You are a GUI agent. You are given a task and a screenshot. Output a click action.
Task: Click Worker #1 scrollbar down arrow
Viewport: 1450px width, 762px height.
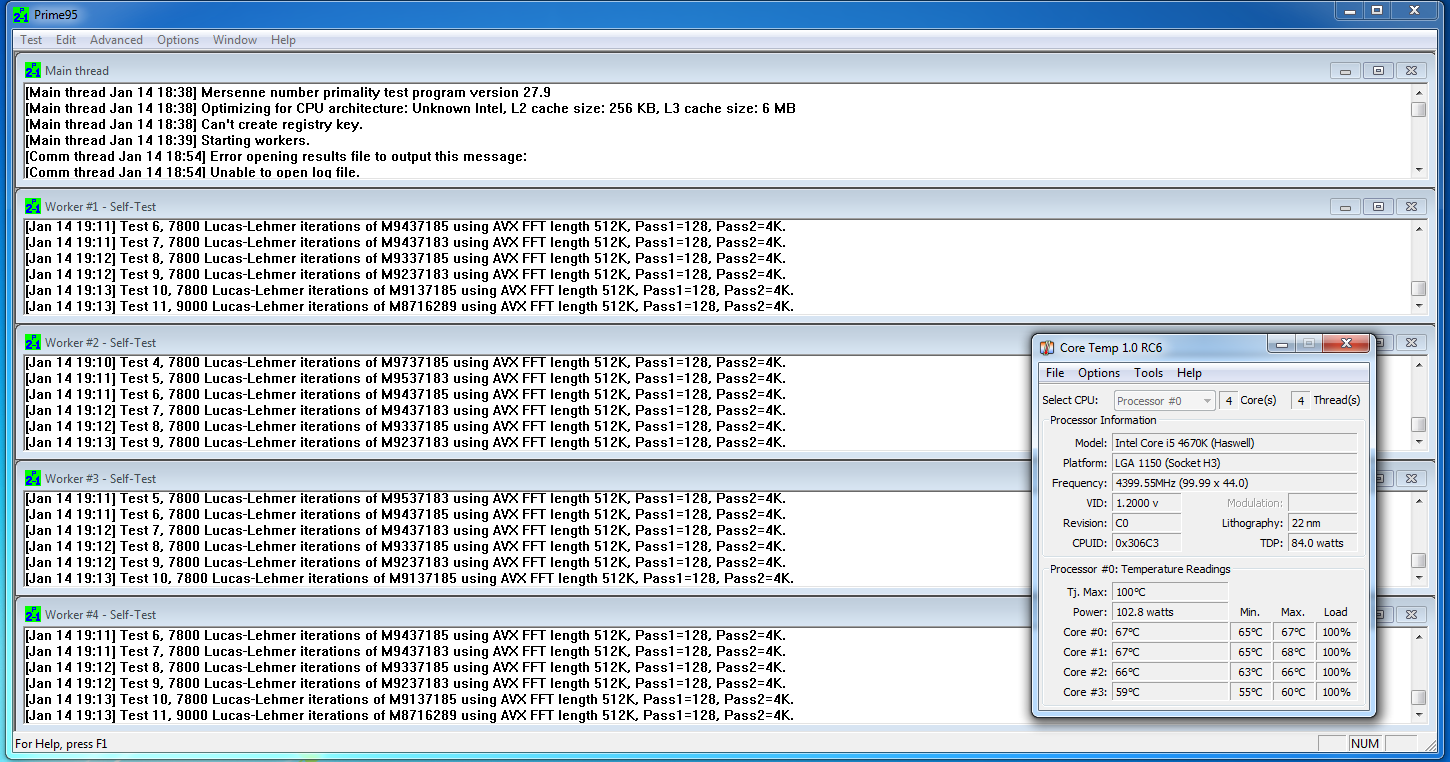click(1418, 305)
